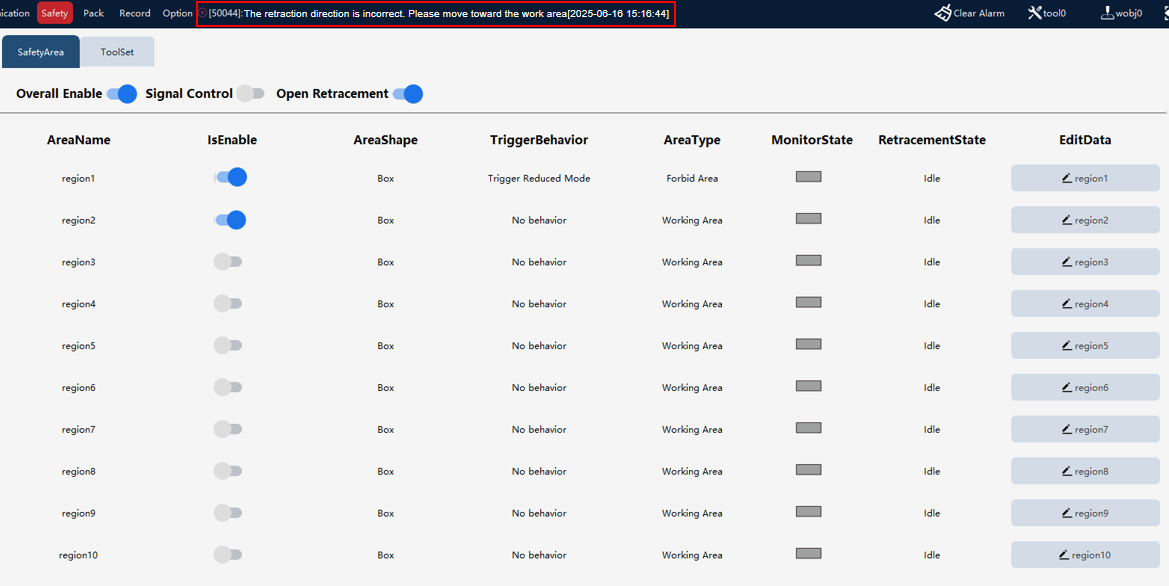
Task: Click the region1 area name
Action: [x=78, y=178]
